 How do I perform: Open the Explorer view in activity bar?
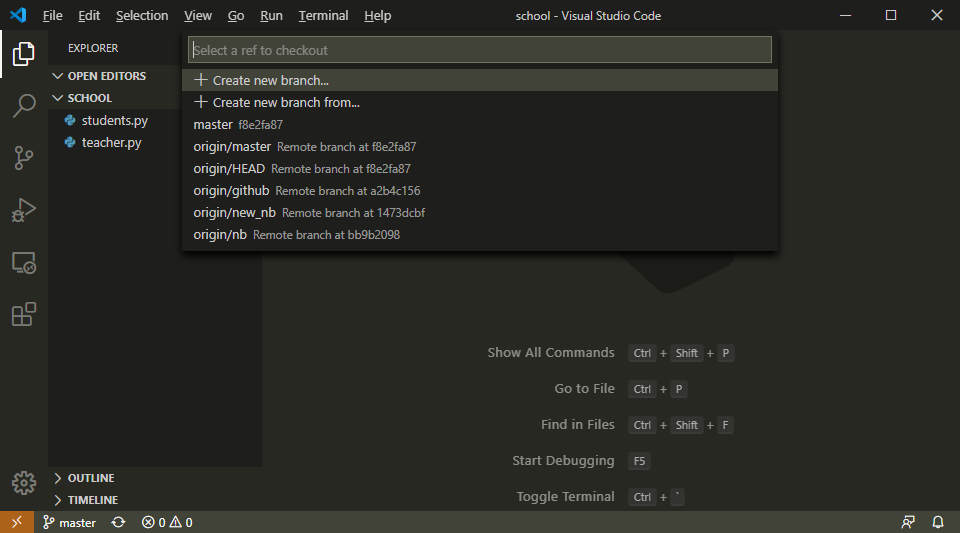pyautogui.click(x=23, y=54)
